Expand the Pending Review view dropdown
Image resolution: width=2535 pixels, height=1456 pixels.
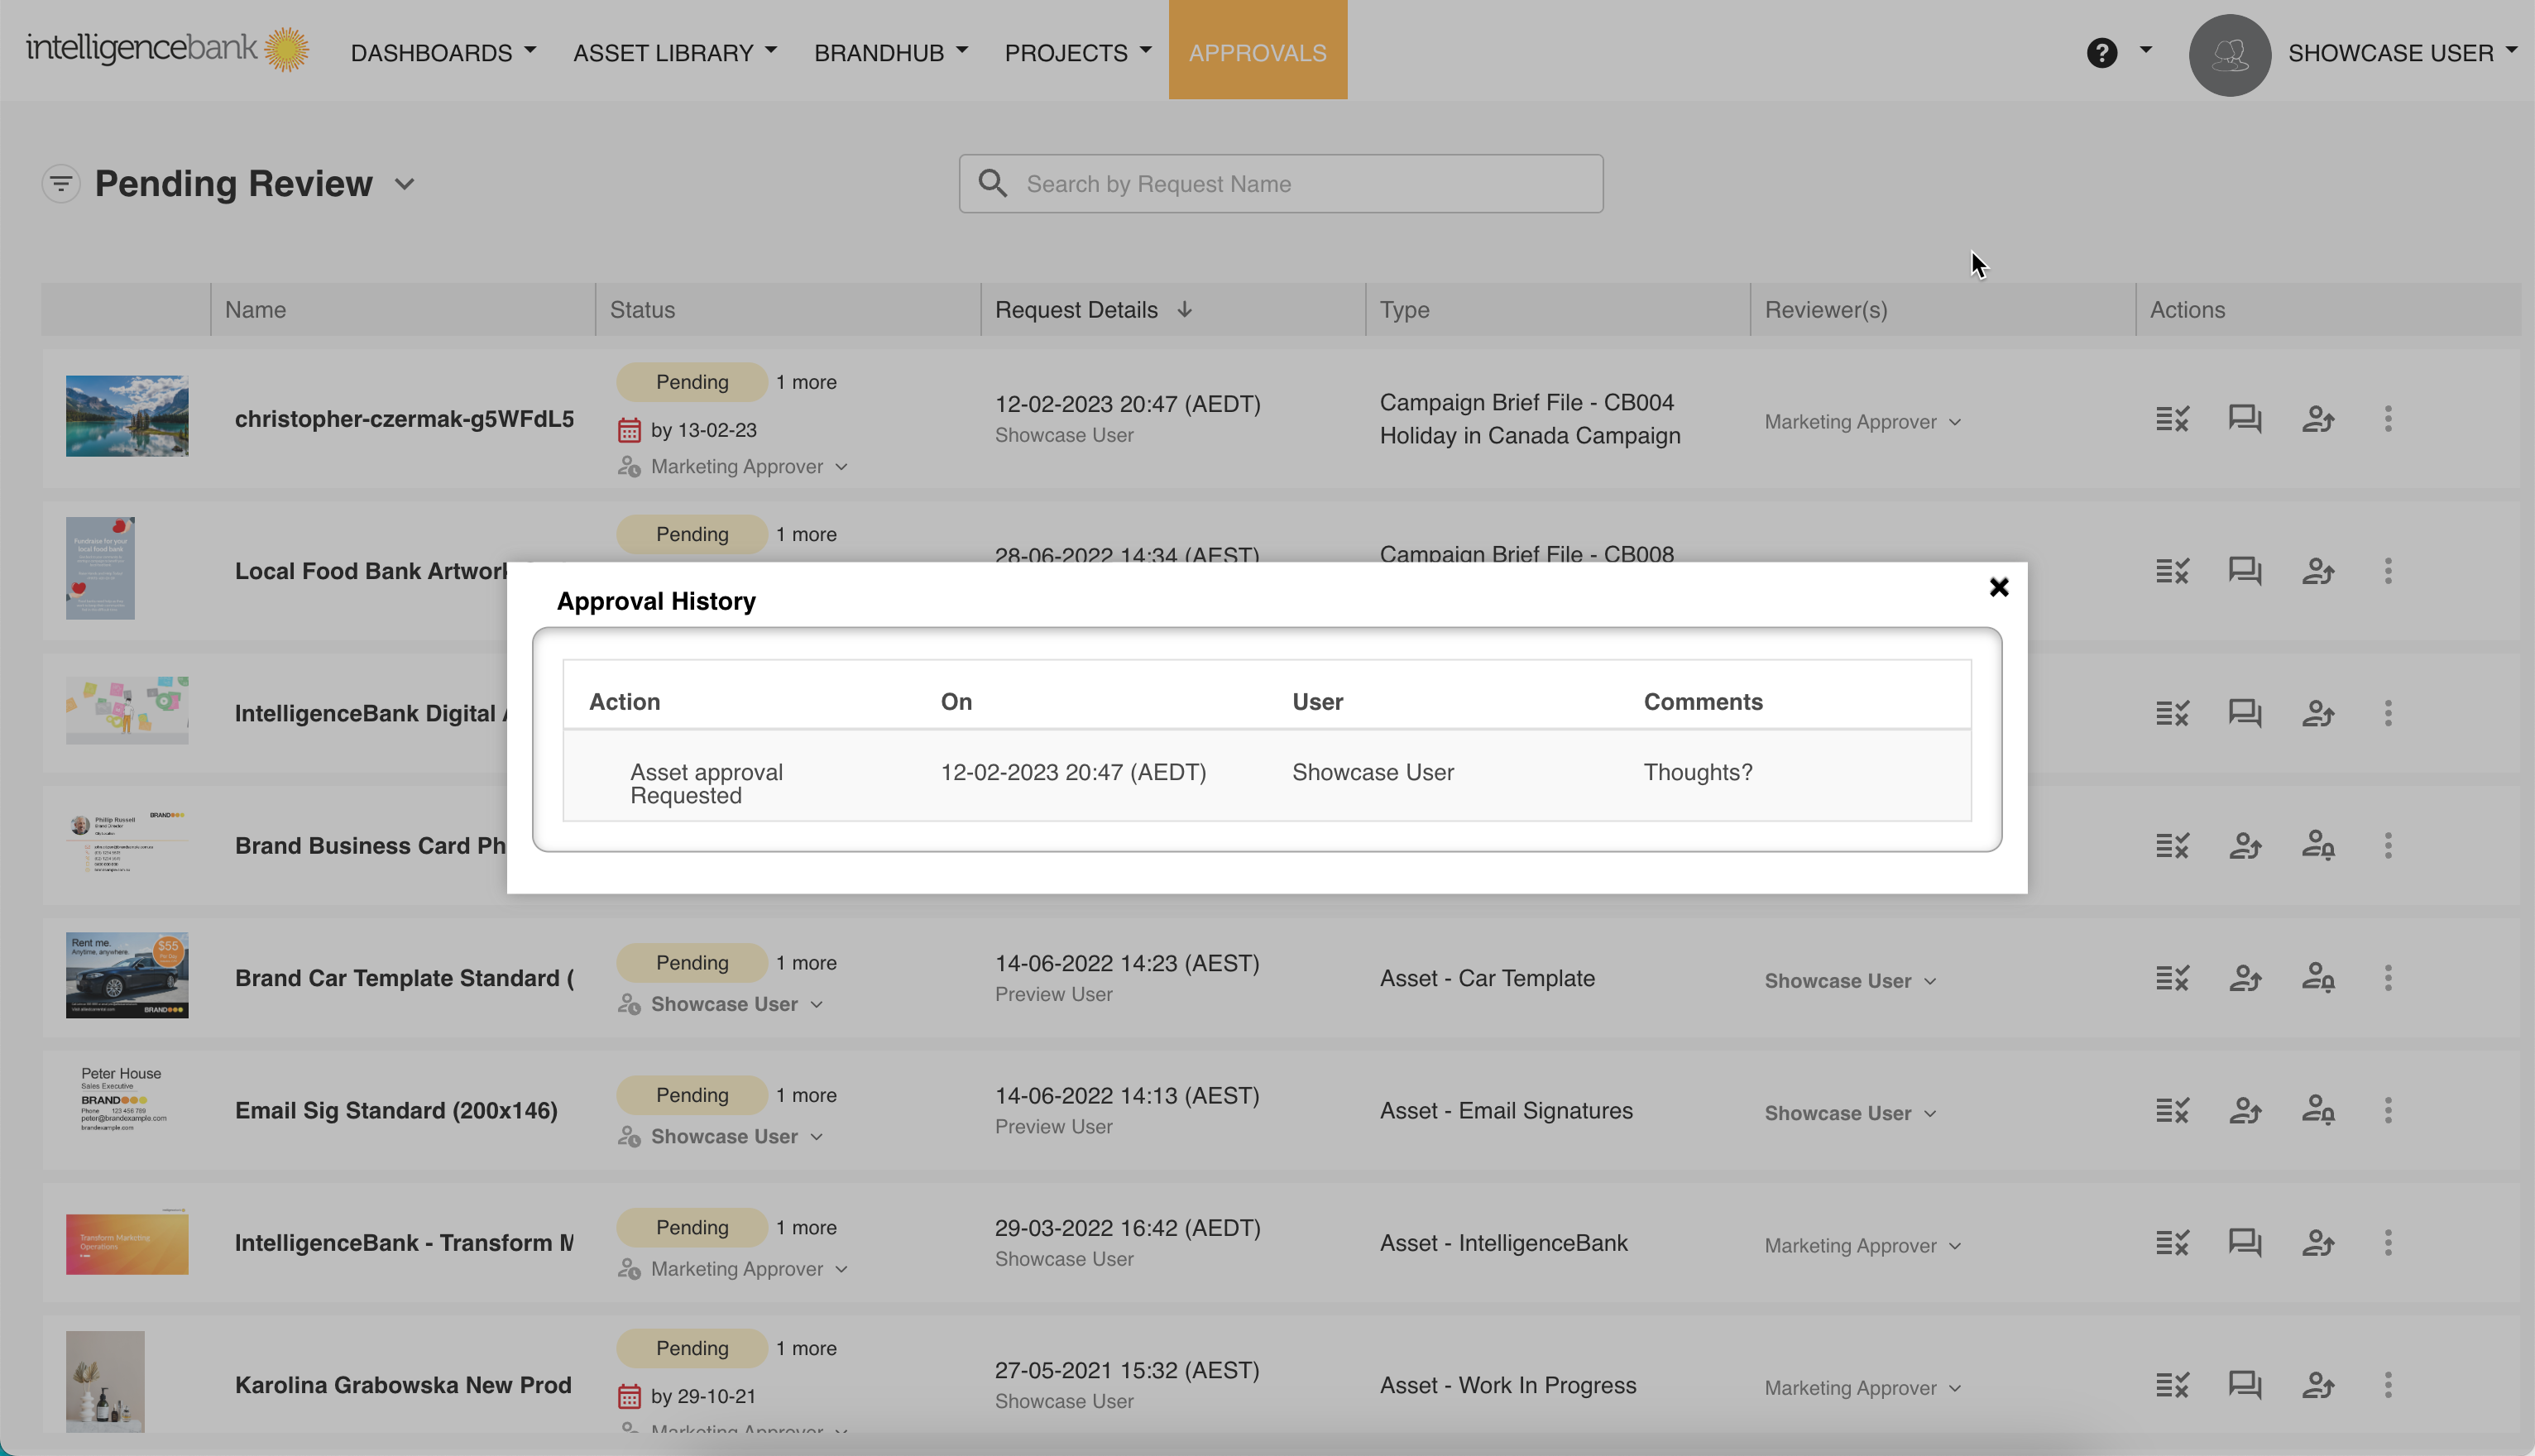(404, 184)
